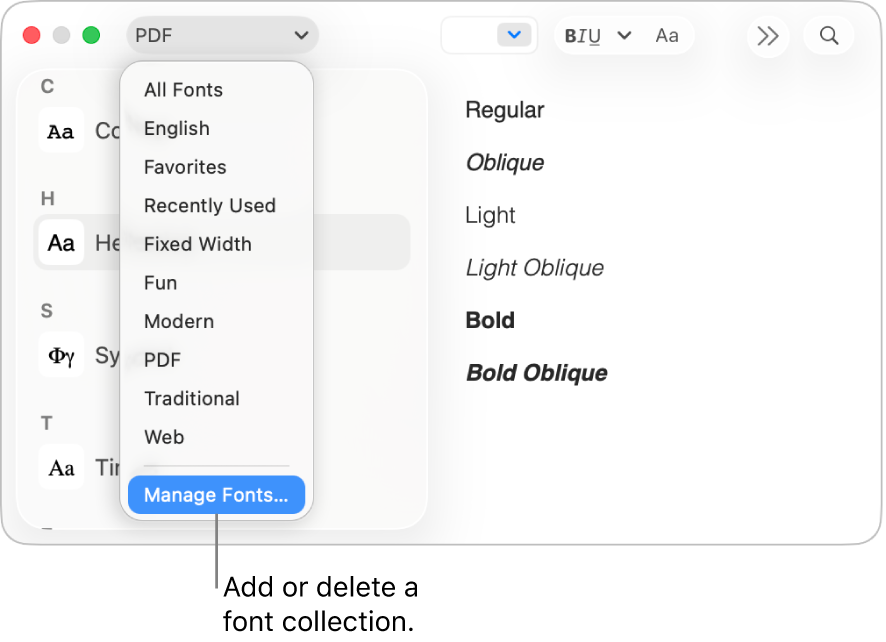Open the search icon in the toolbar

[829, 35]
